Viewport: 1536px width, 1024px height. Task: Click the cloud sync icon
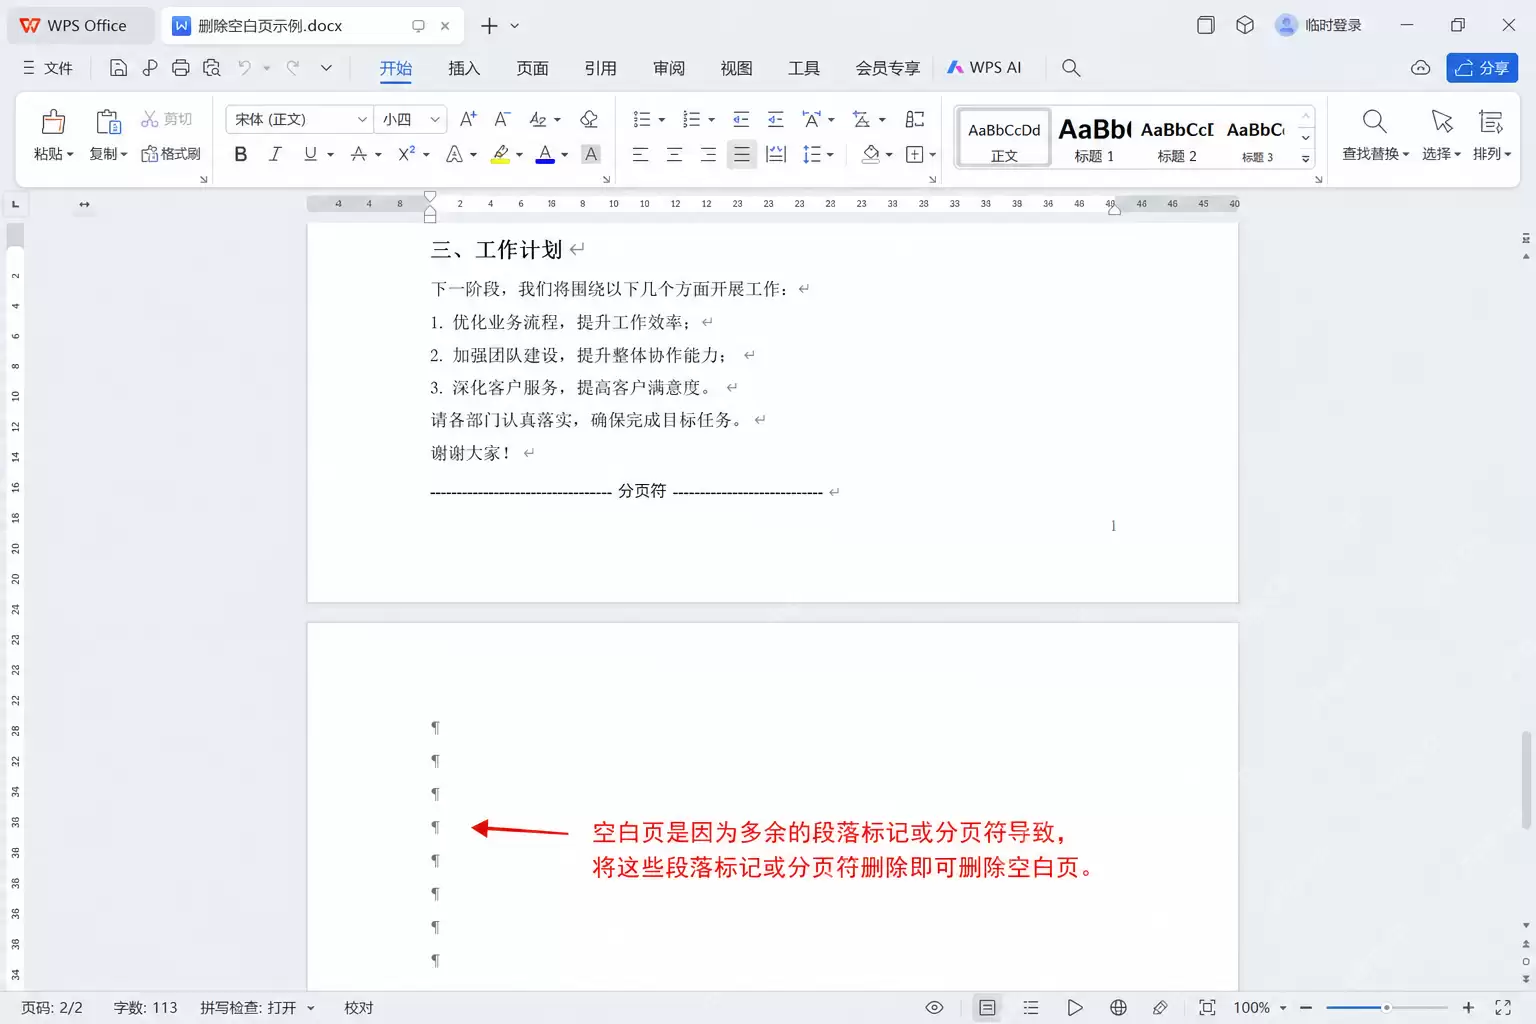1420,68
